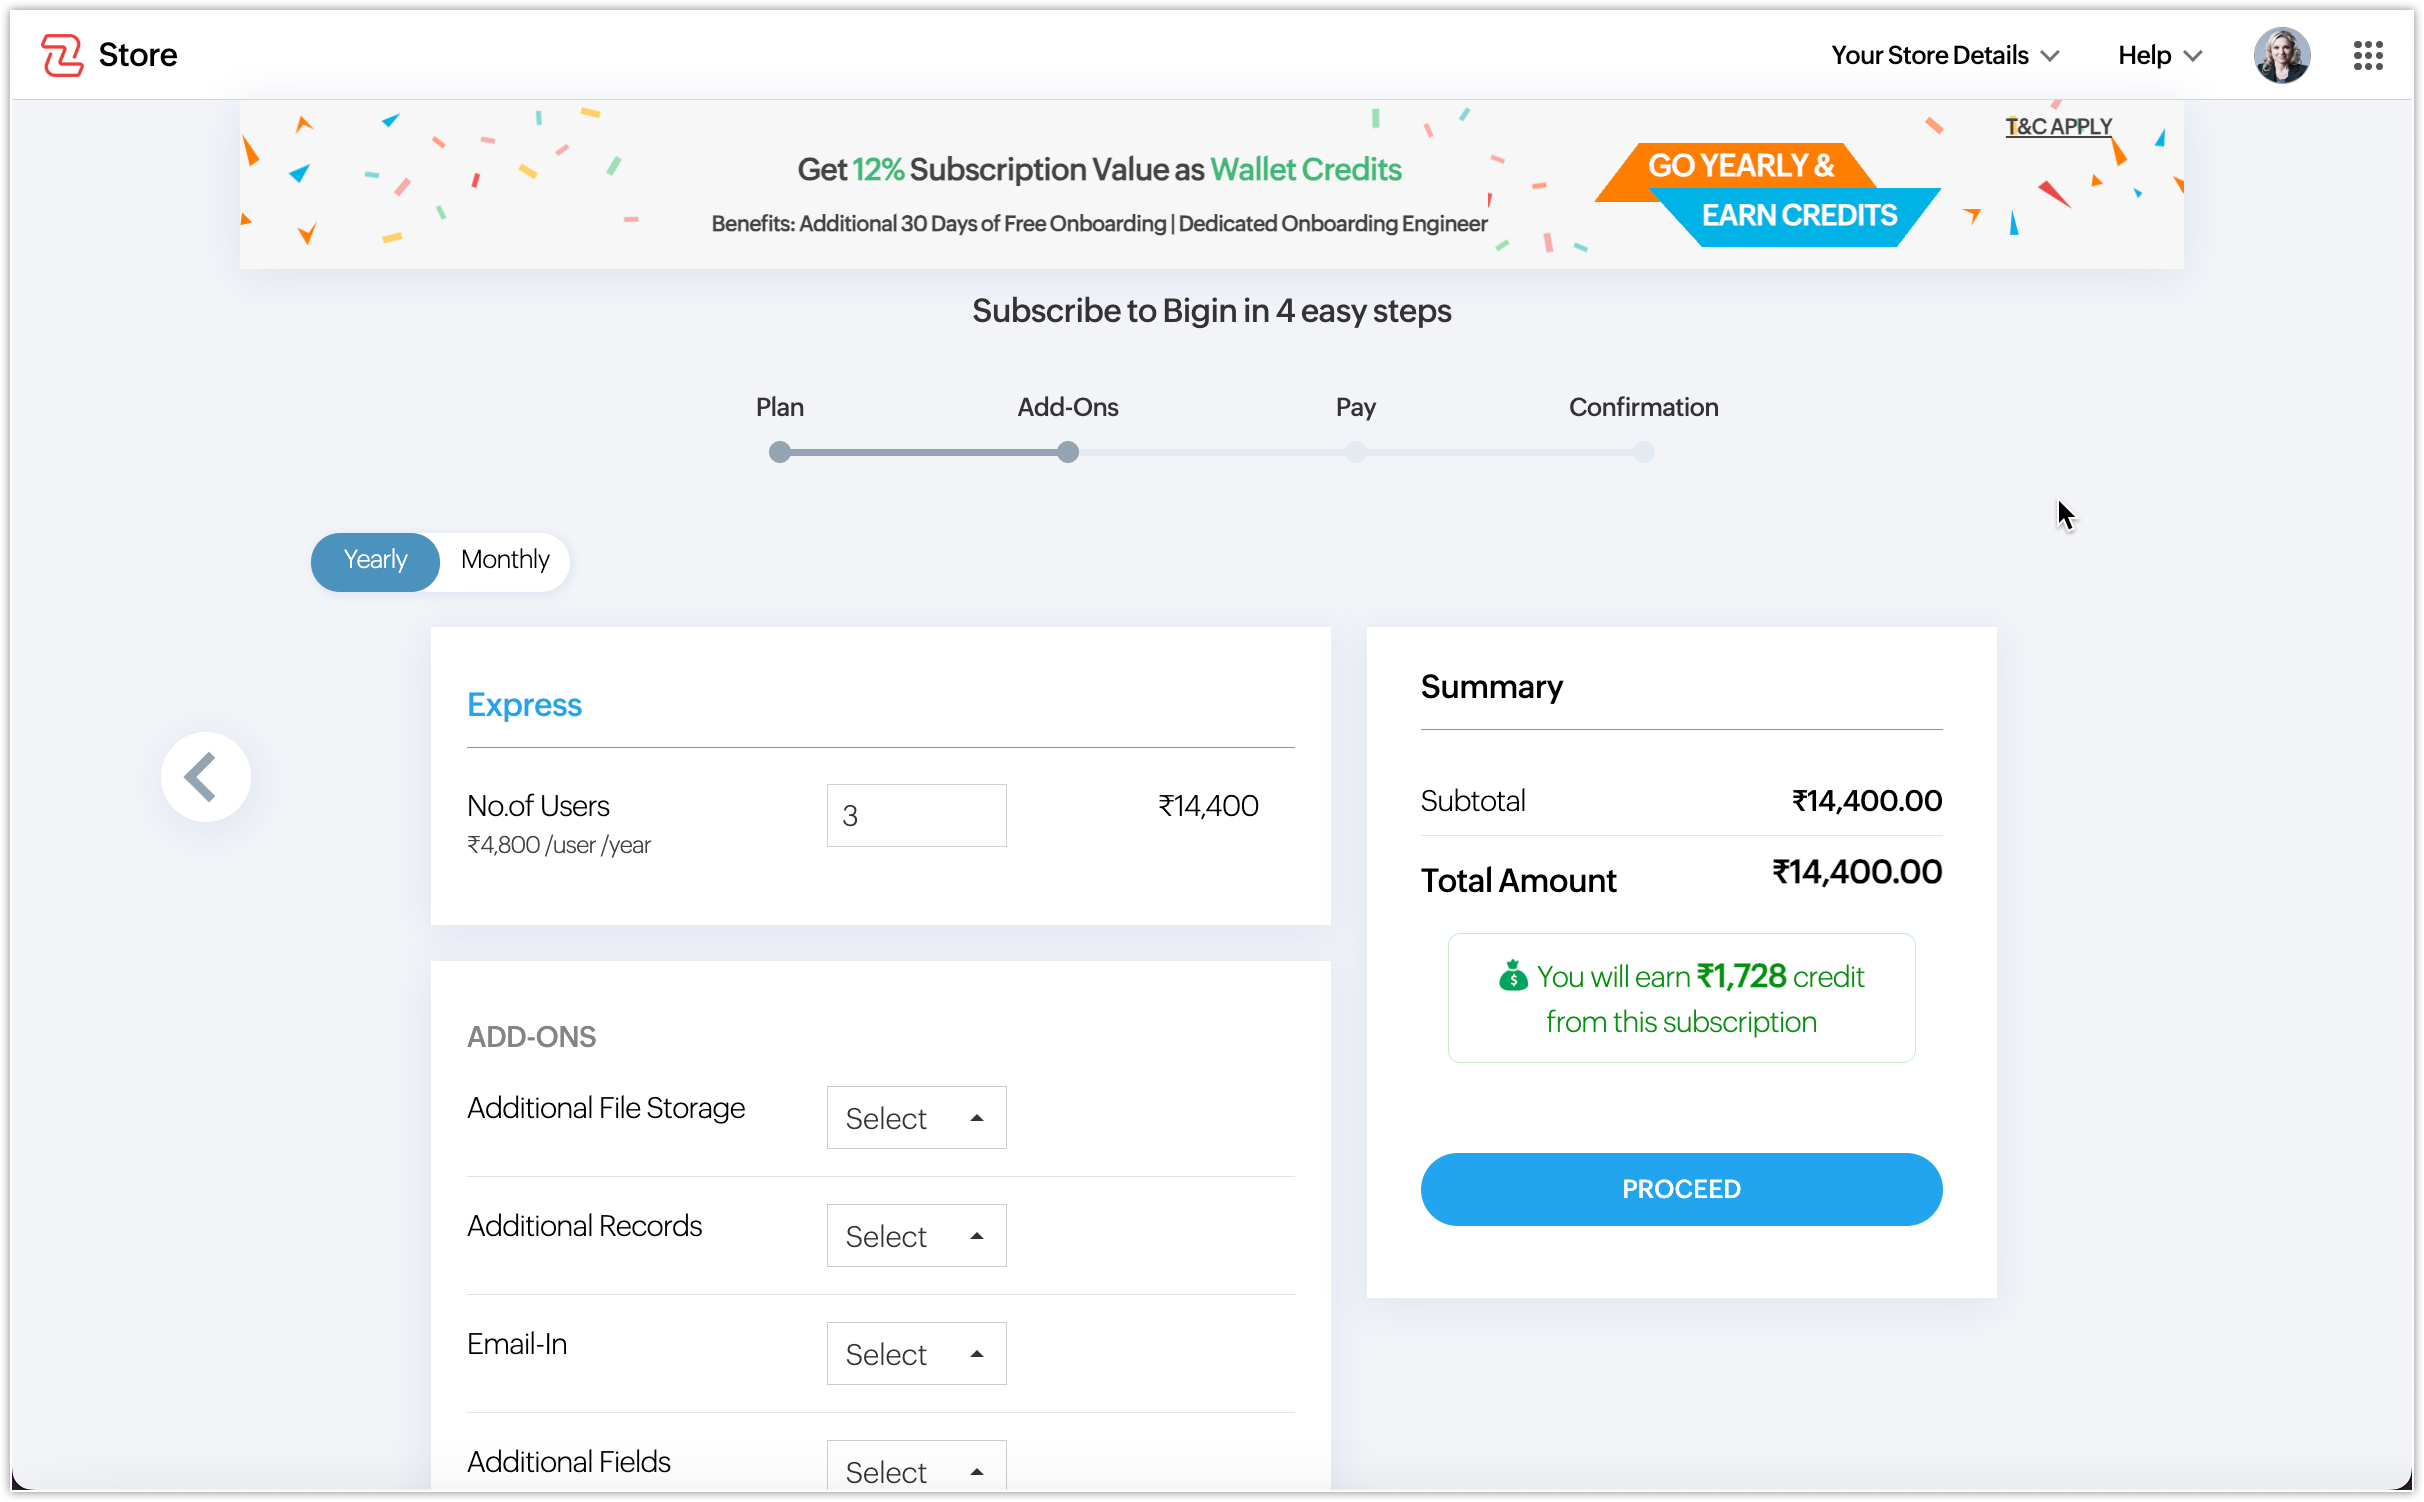Switch billing to Monthly
2424x1502 pixels.
click(505, 560)
